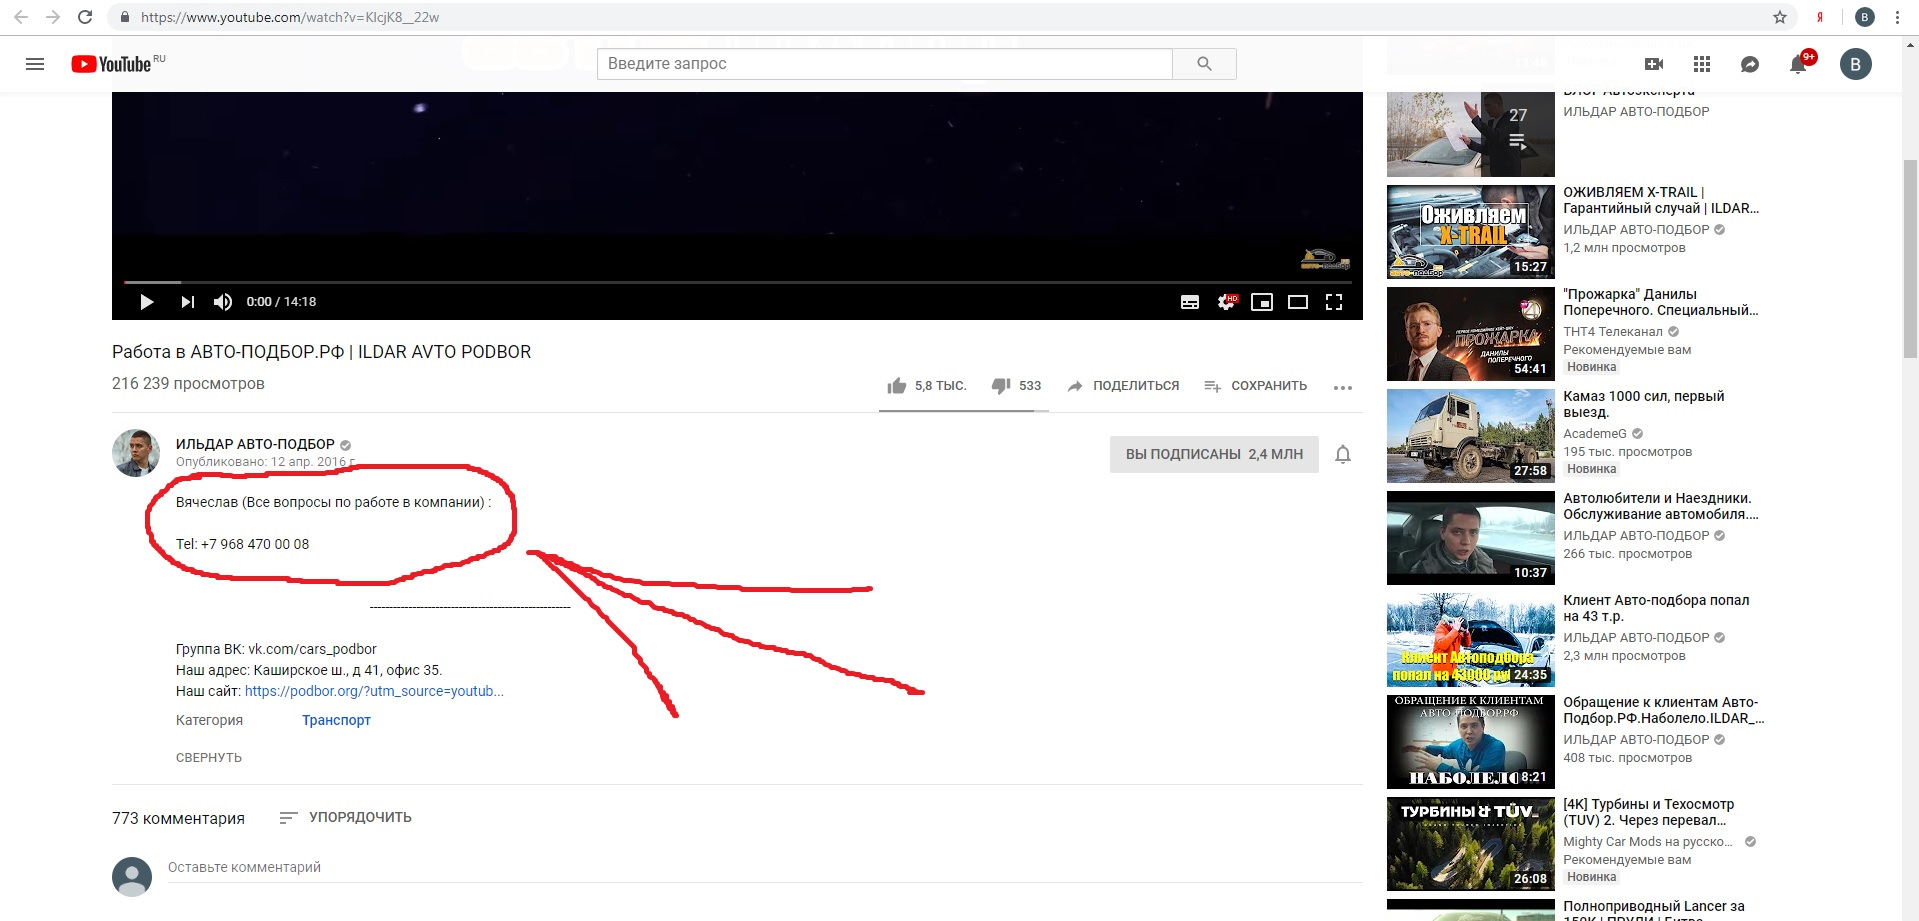Open the Chrome three-dot menu
This screenshot has width=1919, height=921.
(x=1897, y=17)
